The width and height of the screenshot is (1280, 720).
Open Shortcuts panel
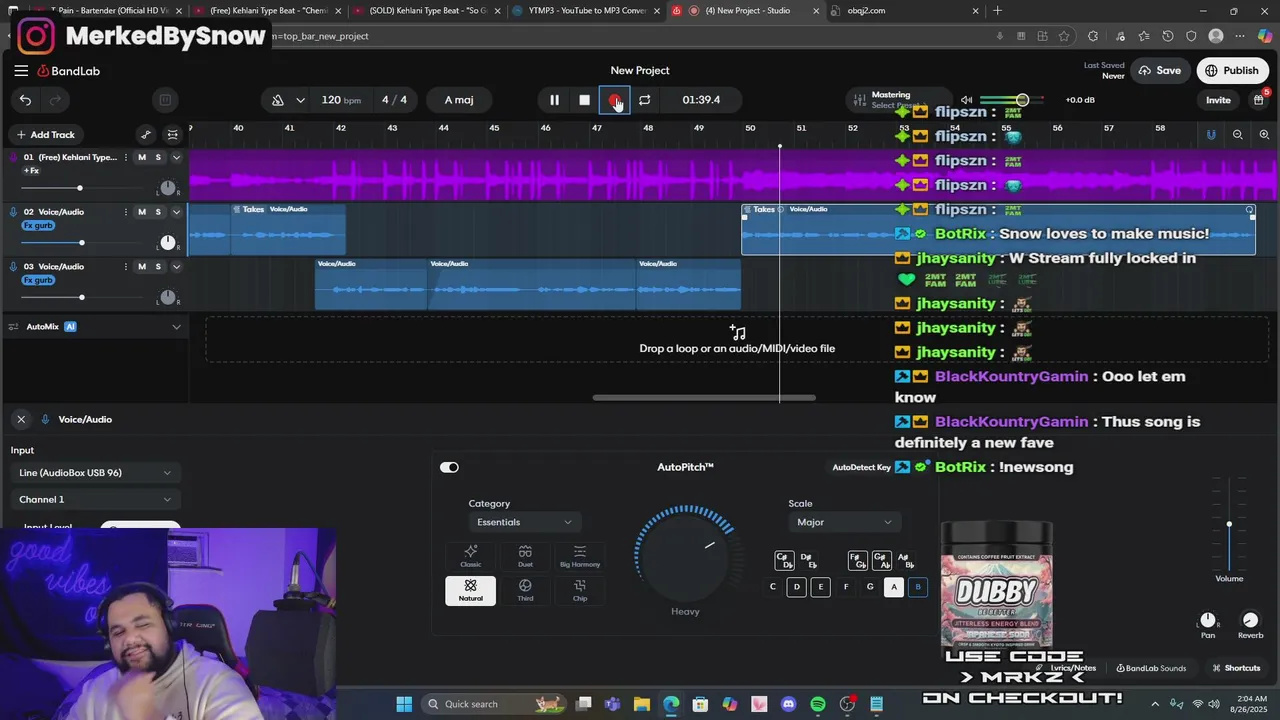[1236, 668]
